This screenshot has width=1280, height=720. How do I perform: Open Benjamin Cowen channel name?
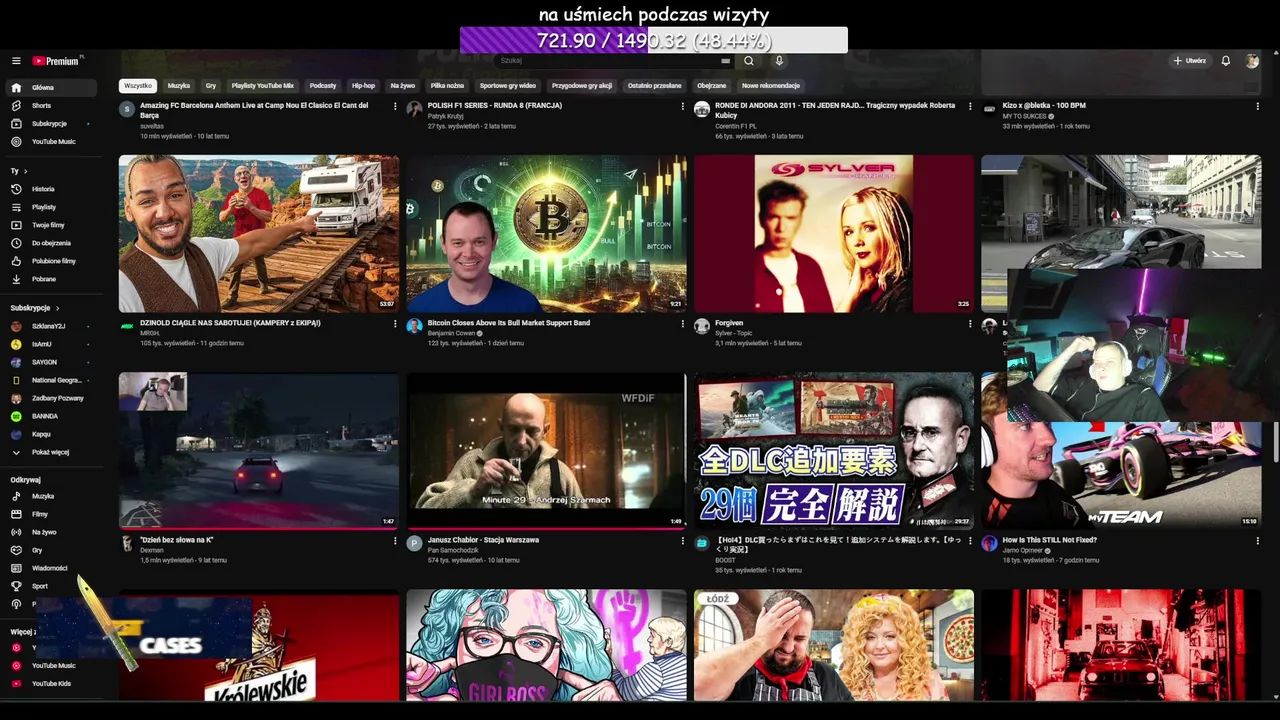click(451, 333)
